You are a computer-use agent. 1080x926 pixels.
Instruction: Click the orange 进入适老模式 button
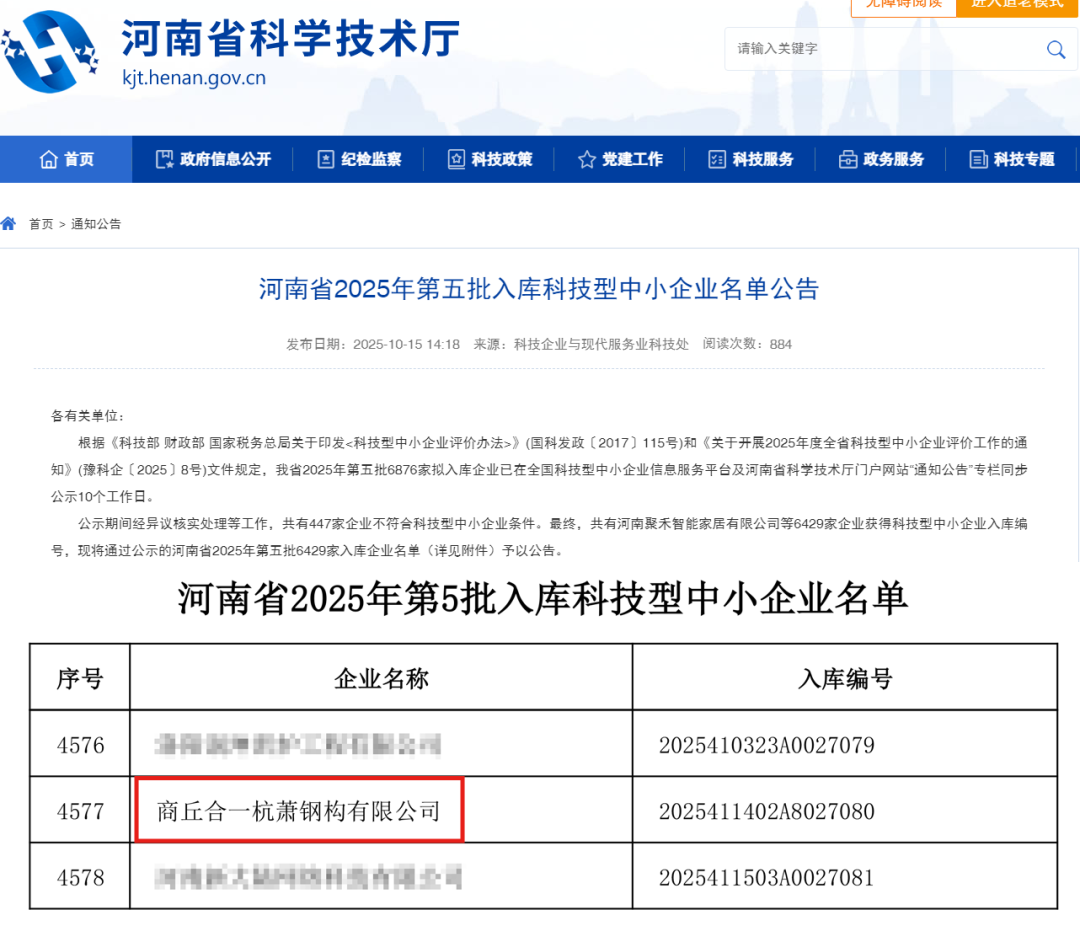point(1017,6)
